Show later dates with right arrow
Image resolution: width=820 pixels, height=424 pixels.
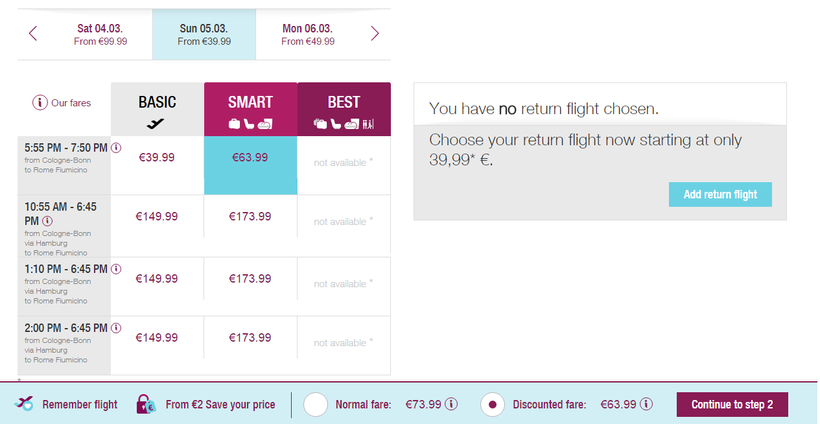(375, 34)
